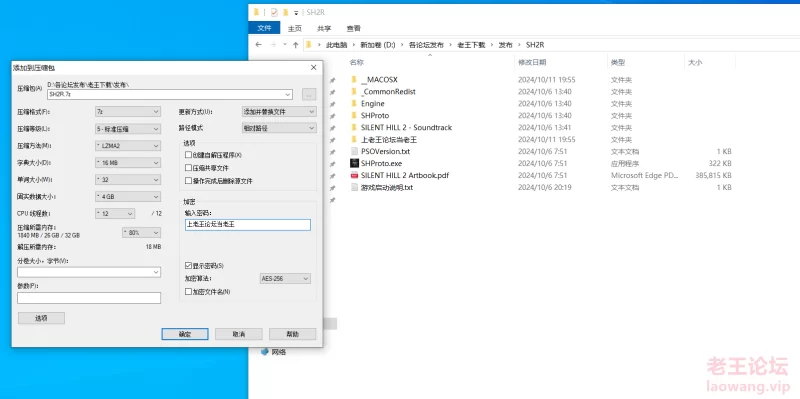Open the 路径模式 dropdown

click(x=279, y=128)
